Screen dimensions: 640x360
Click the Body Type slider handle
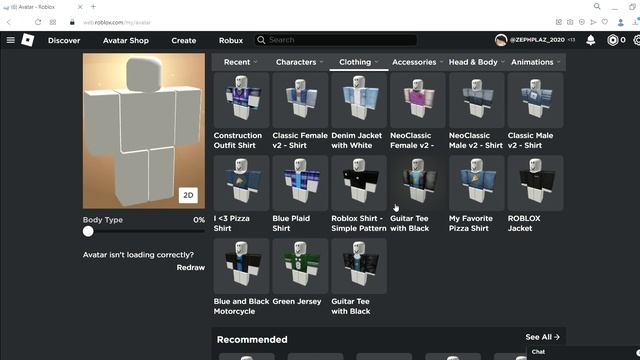click(x=88, y=231)
